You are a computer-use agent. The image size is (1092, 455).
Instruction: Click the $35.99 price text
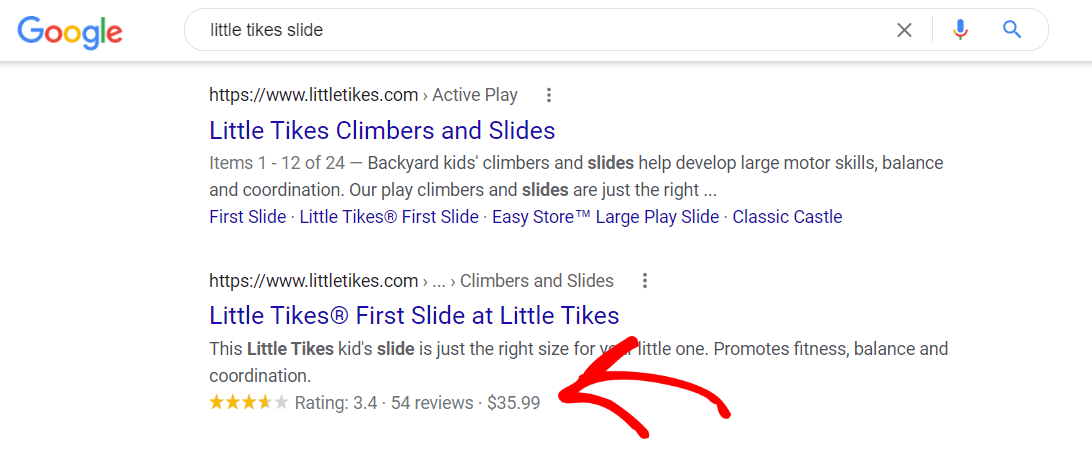pos(513,403)
